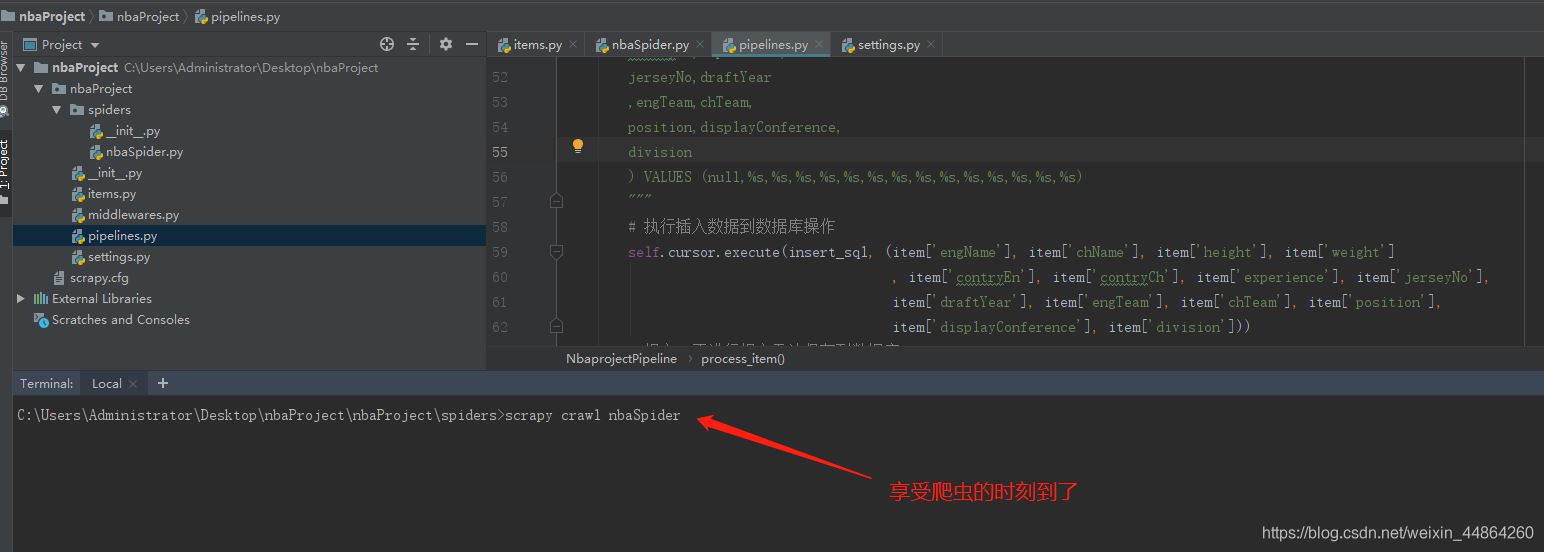
Task: Collapse the spiders folder
Action: pyautogui.click(x=57, y=110)
